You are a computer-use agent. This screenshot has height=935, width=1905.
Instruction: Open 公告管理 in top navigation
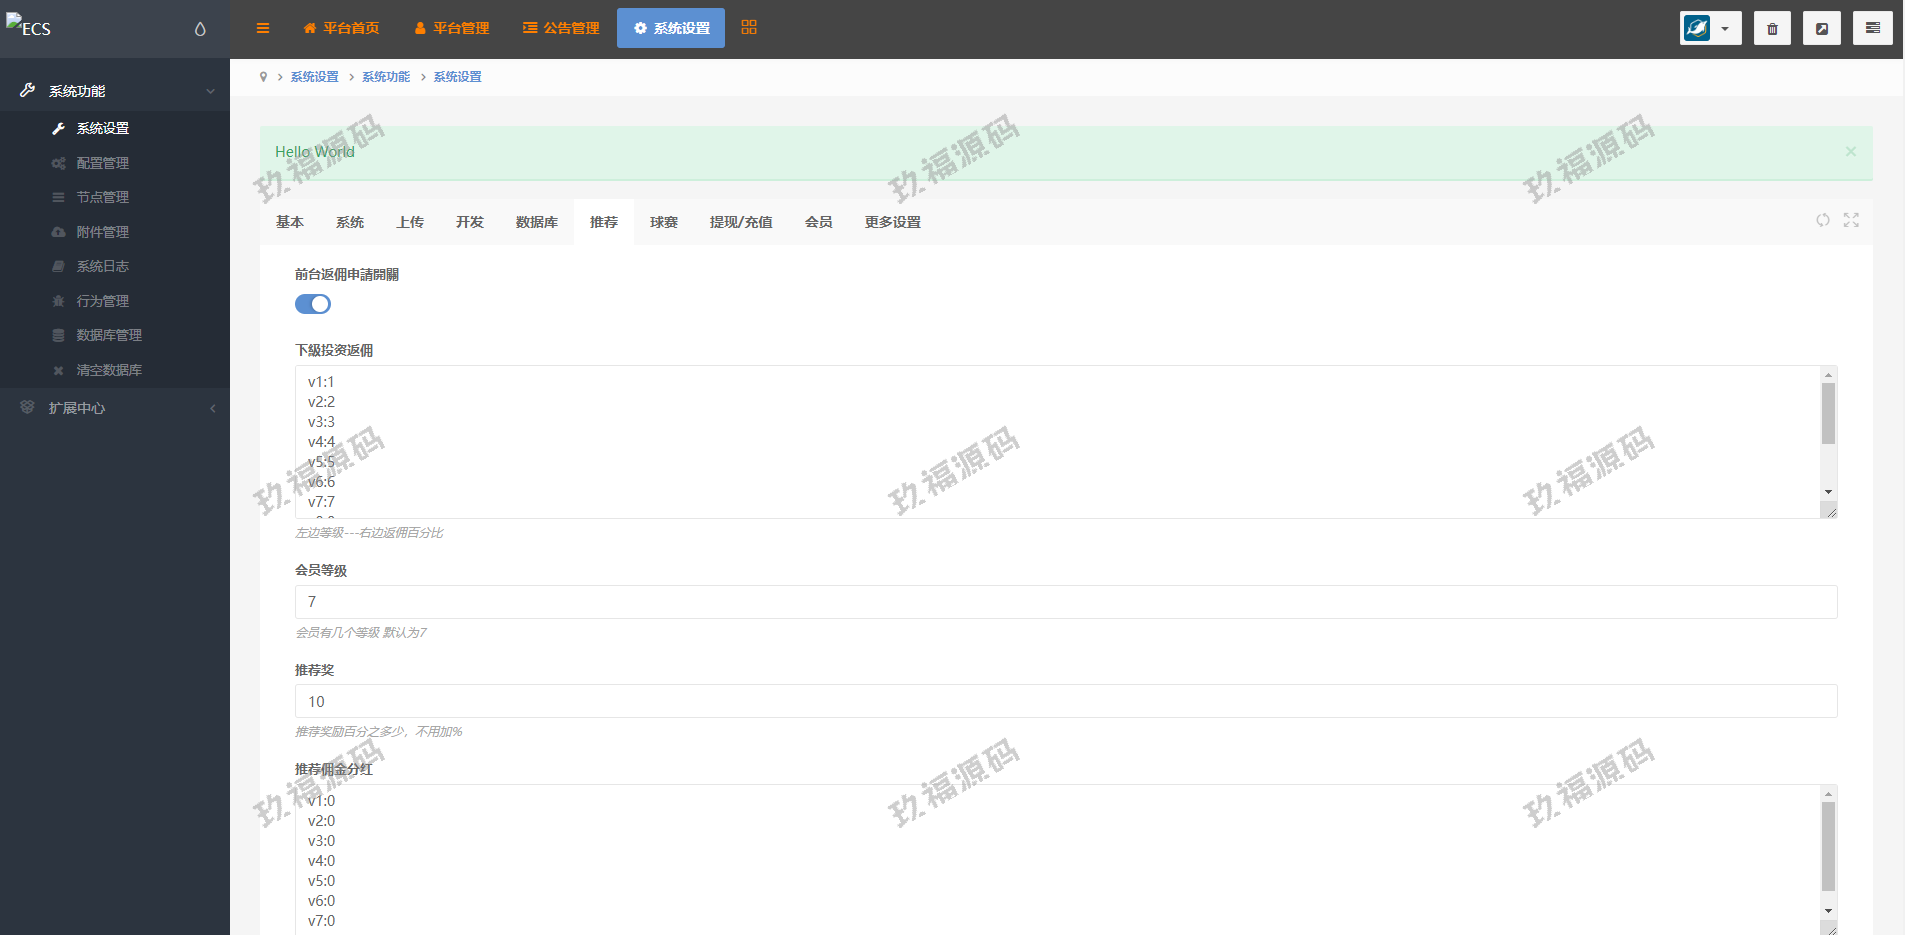pyautogui.click(x=561, y=28)
